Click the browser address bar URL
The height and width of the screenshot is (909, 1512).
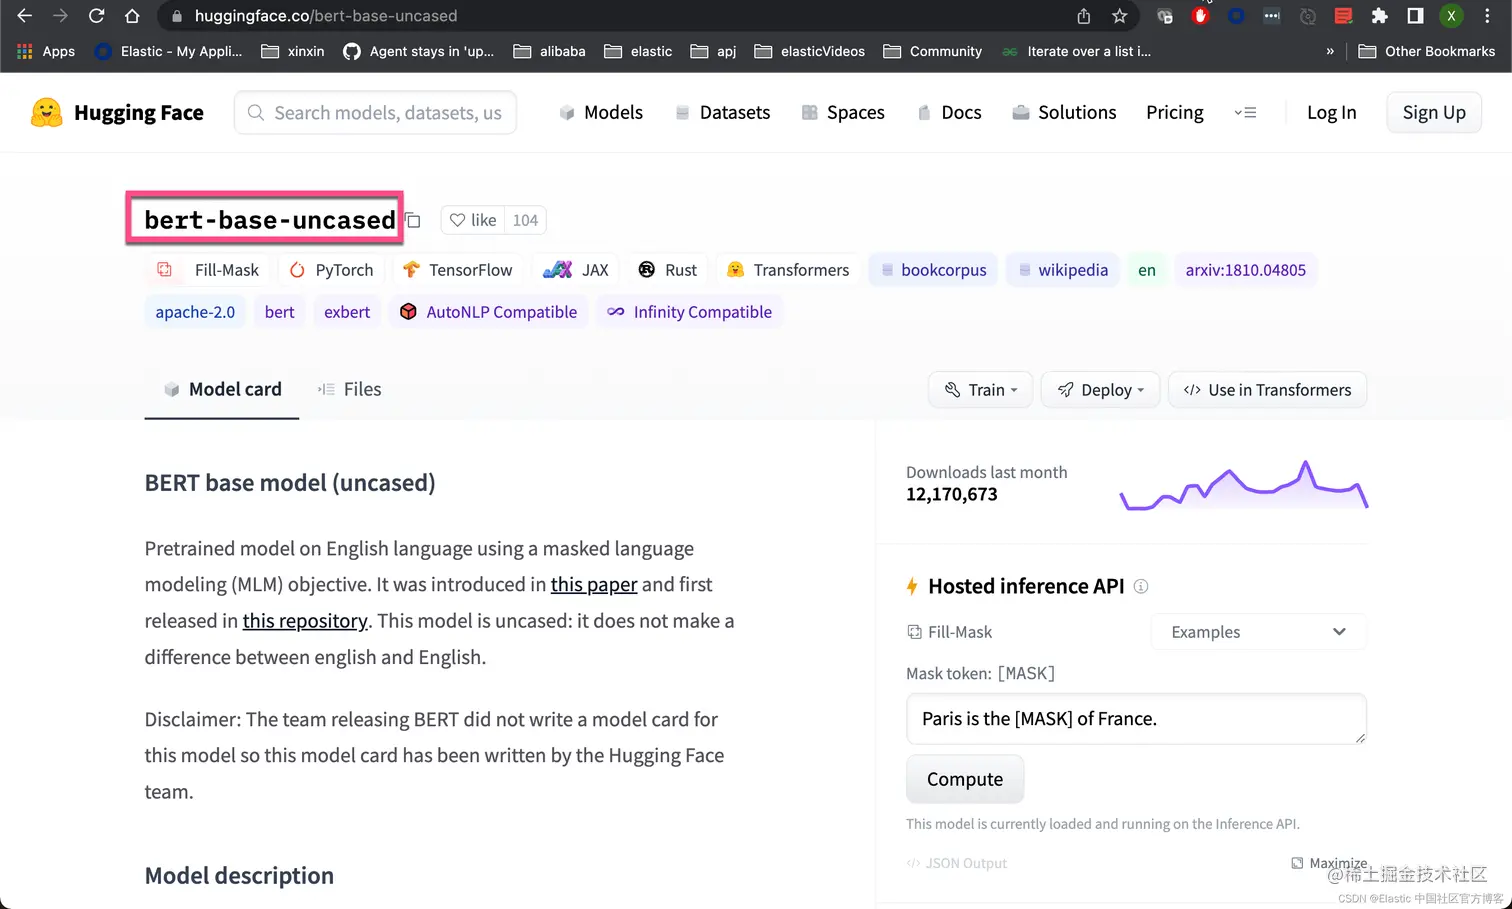326,16
